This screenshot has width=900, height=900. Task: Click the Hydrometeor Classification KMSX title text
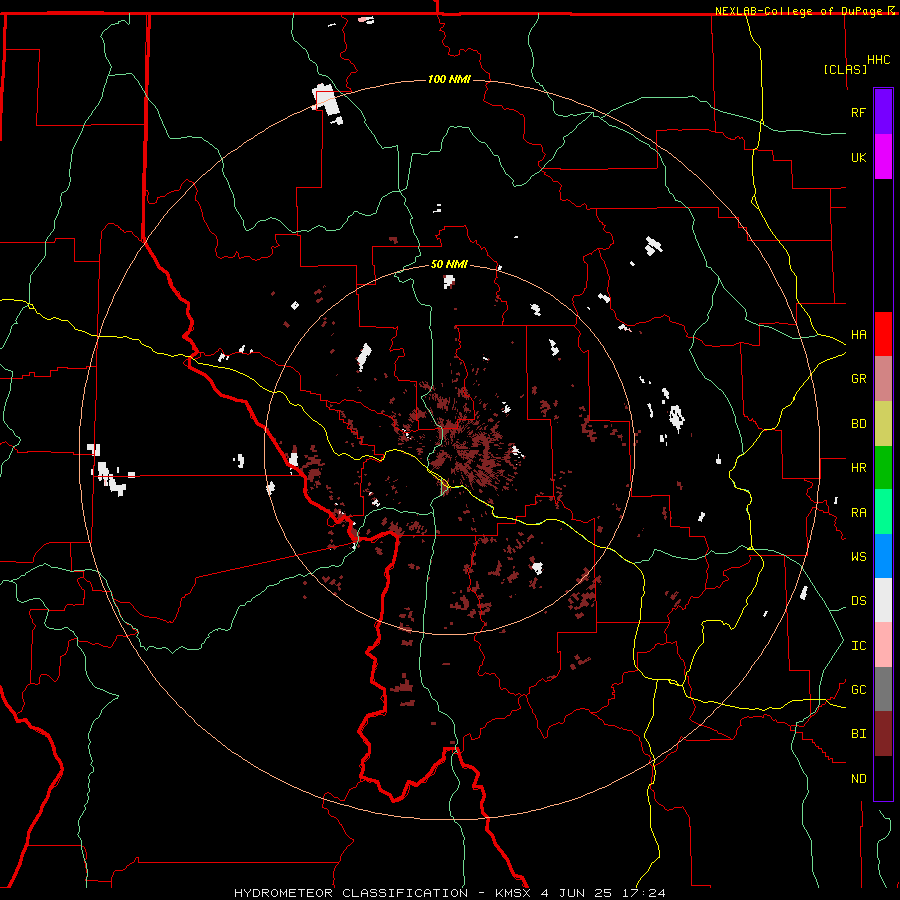click(450, 893)
